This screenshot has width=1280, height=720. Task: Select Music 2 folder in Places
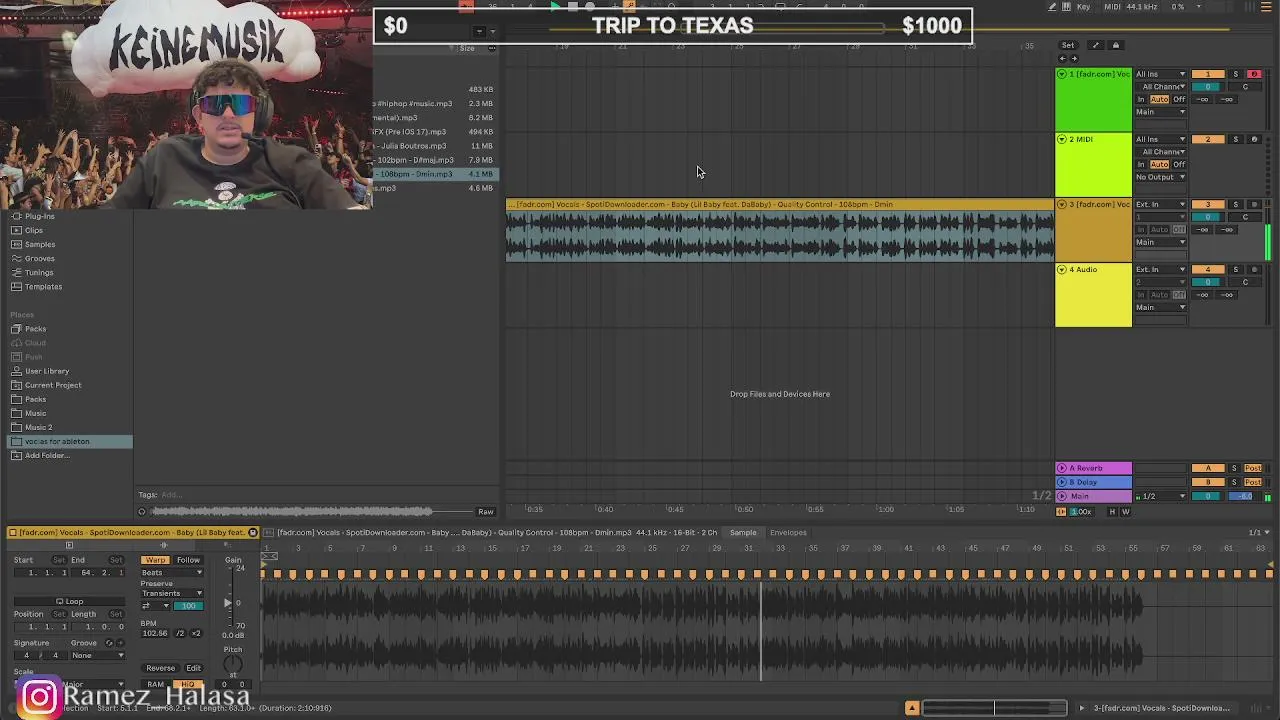pyautogui.click(x=38, y=427)
